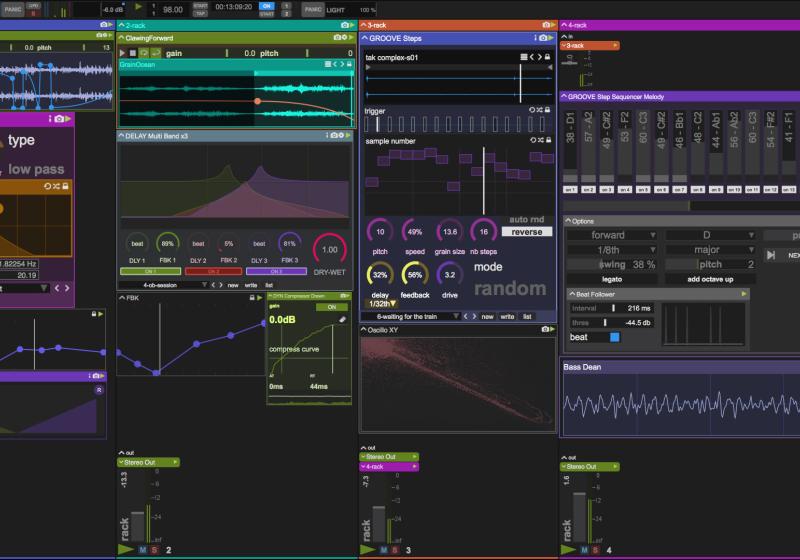Click the menu lines icon on tak complex-s01
The height and width of the screenshot is (560, 800).
pos(522,58)
